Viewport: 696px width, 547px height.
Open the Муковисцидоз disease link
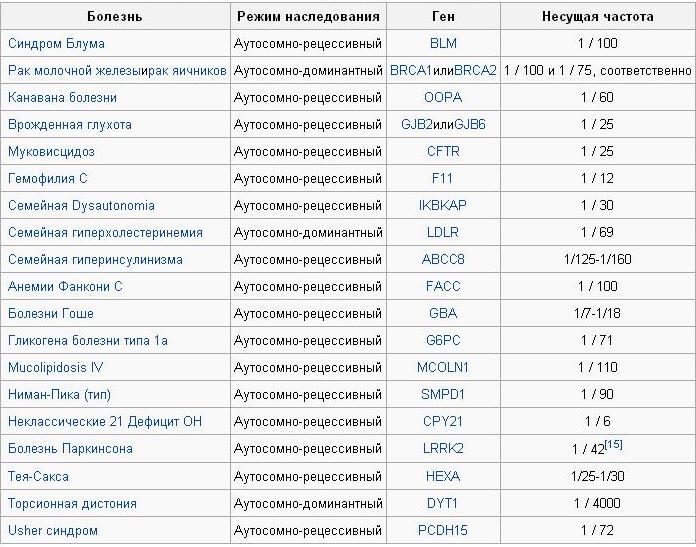[x=51, y=152]
